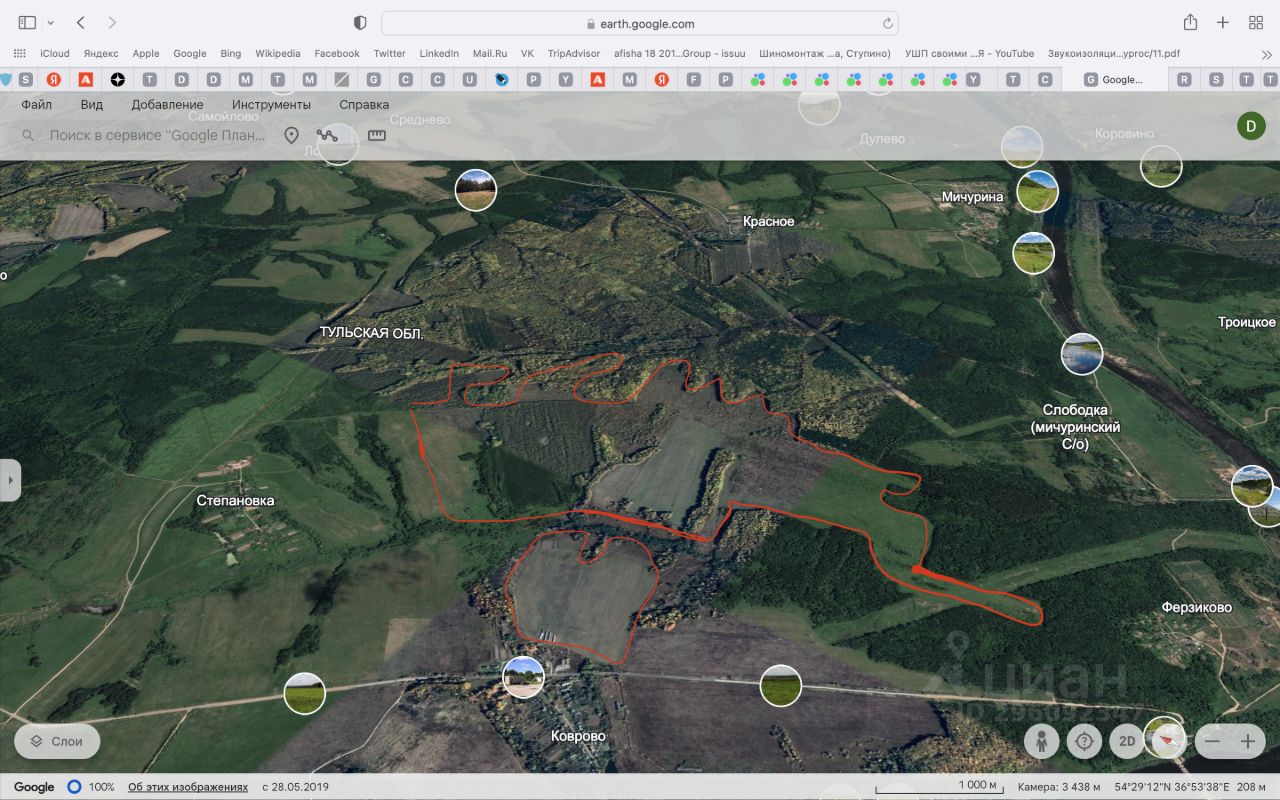Viewport: 1280px width, 800px height.
Task: Click the Троицкое place label
Action: (x=1247, y=322)
